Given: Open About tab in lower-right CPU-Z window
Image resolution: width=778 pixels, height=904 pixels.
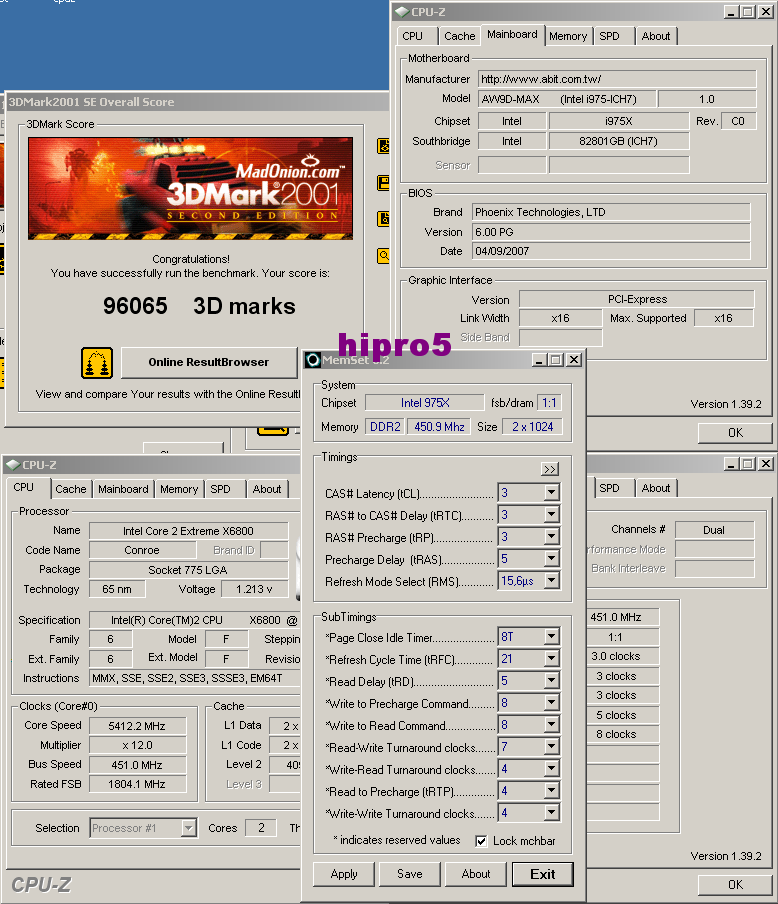Looking at the screenshot, I should pyautogui.click(x=656, y=488).
